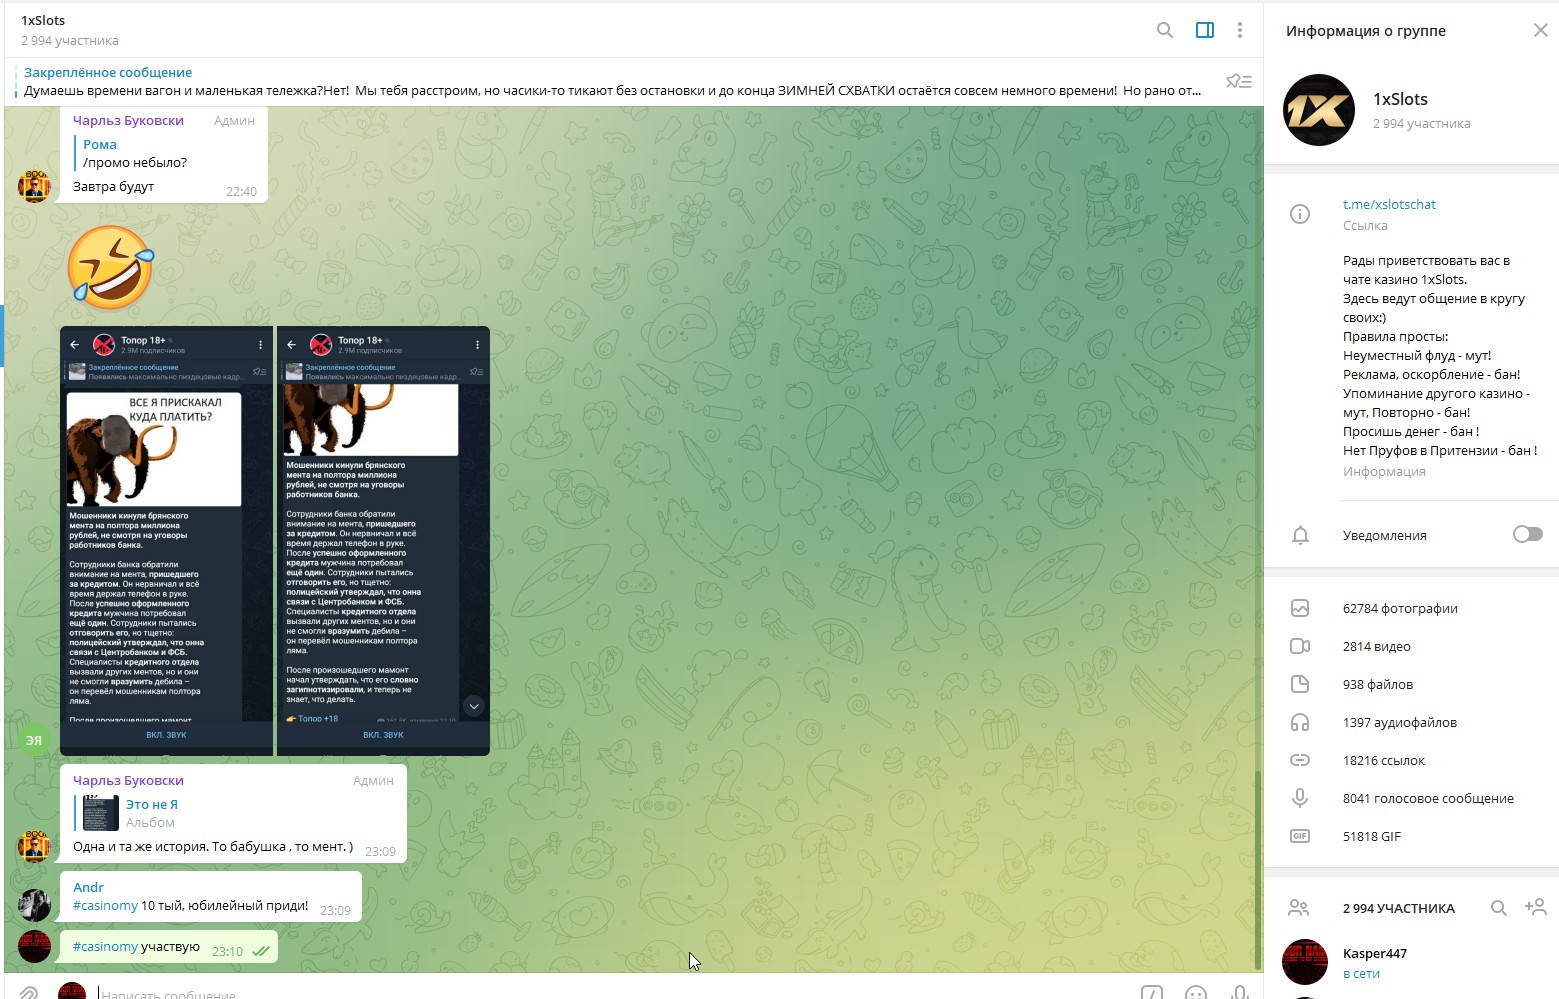
Task: Click the 'Одна и та же история' message text
Action: coord(213,846)
